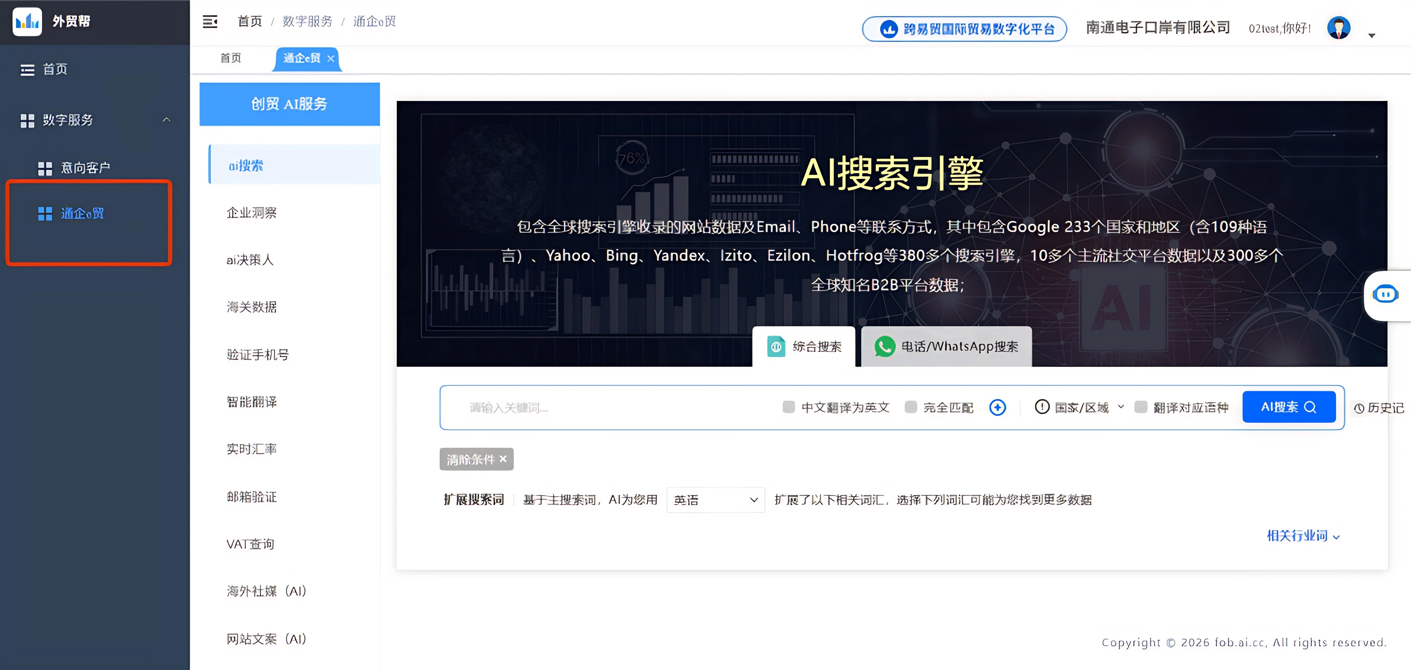The width and height of the screenshot is (1411, 670).
Task: Clear filters via 清除条件 chip
Action: (475, 459)
